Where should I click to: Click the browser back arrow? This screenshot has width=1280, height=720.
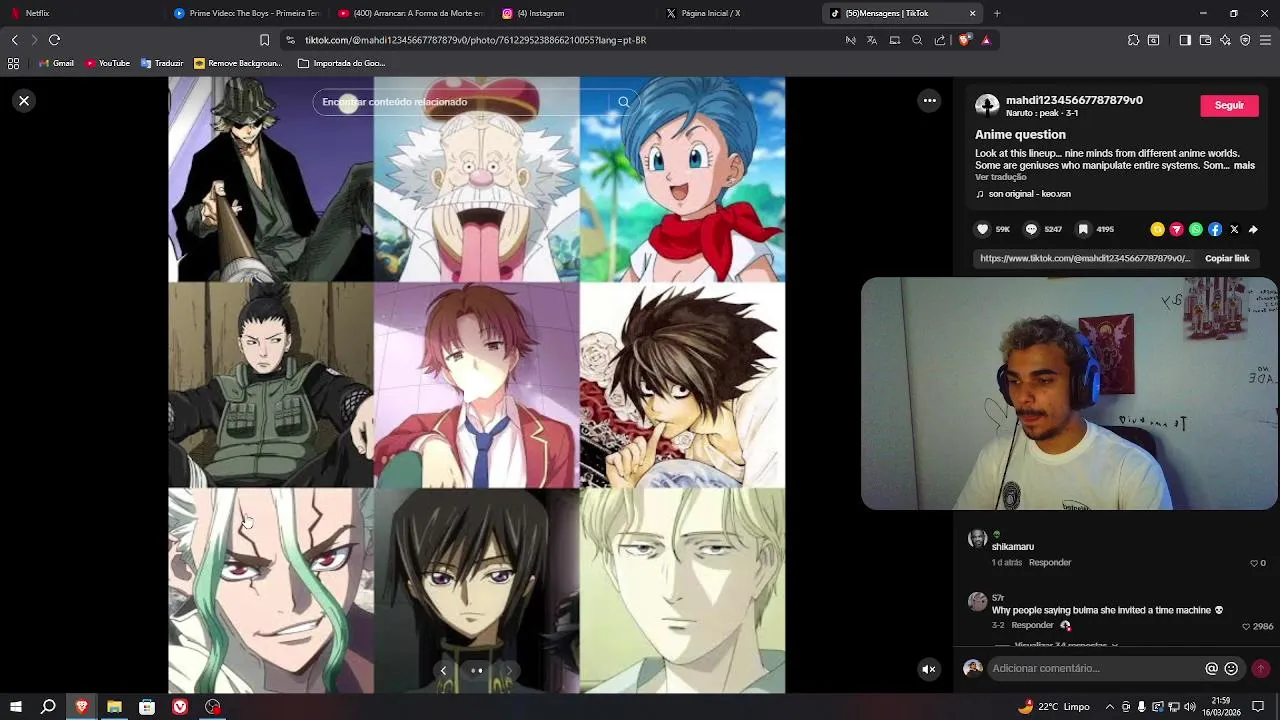click(x=14, y=40)
